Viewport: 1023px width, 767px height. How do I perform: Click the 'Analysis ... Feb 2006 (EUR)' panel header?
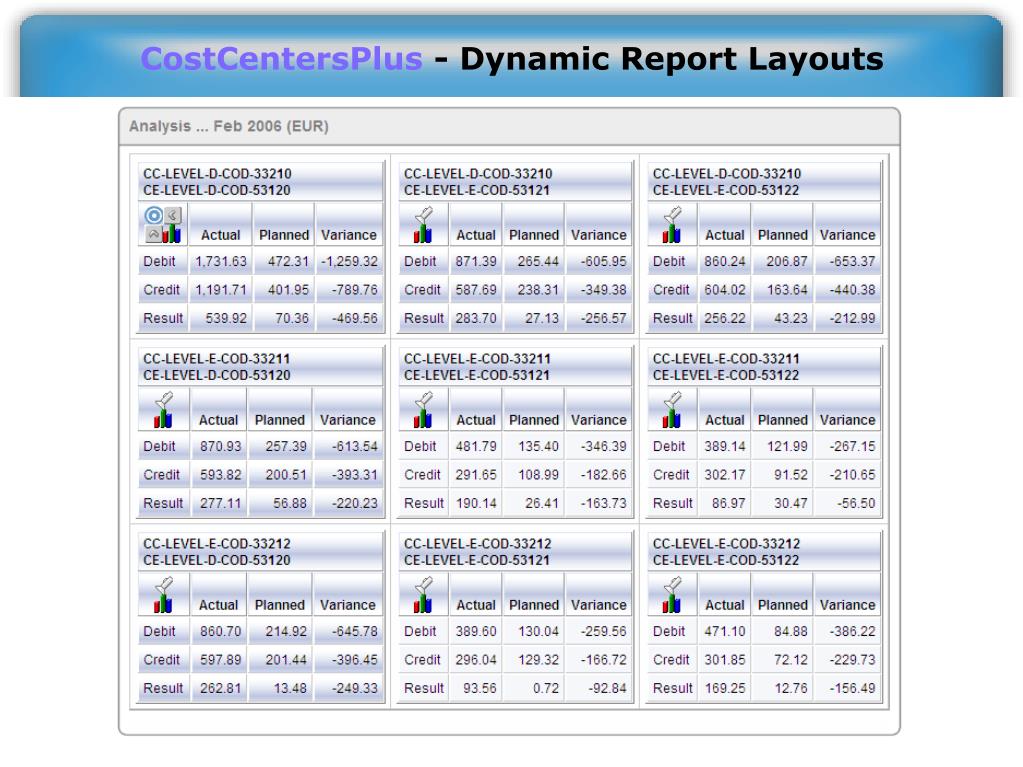(509, 127)
